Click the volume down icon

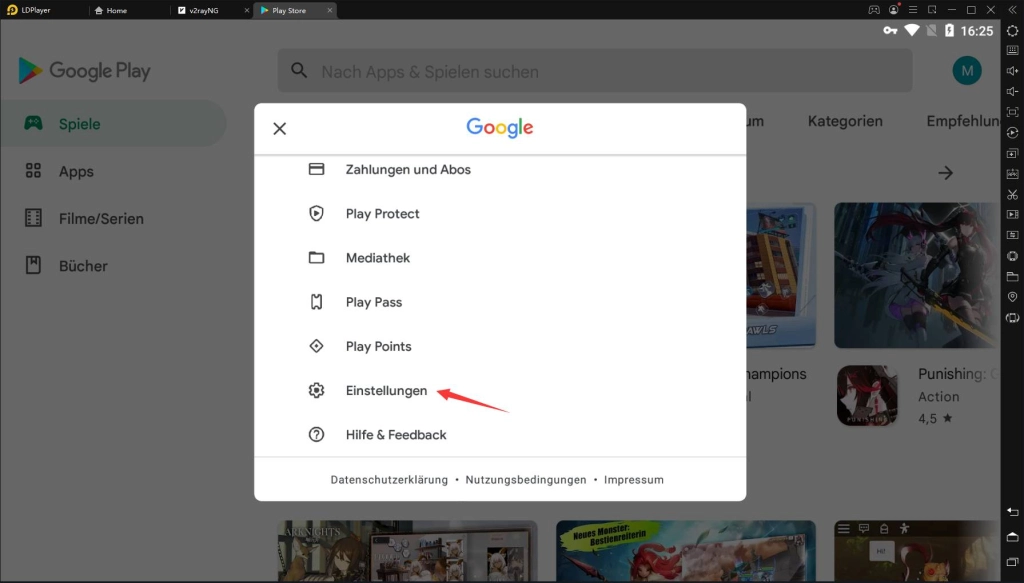1012,91
